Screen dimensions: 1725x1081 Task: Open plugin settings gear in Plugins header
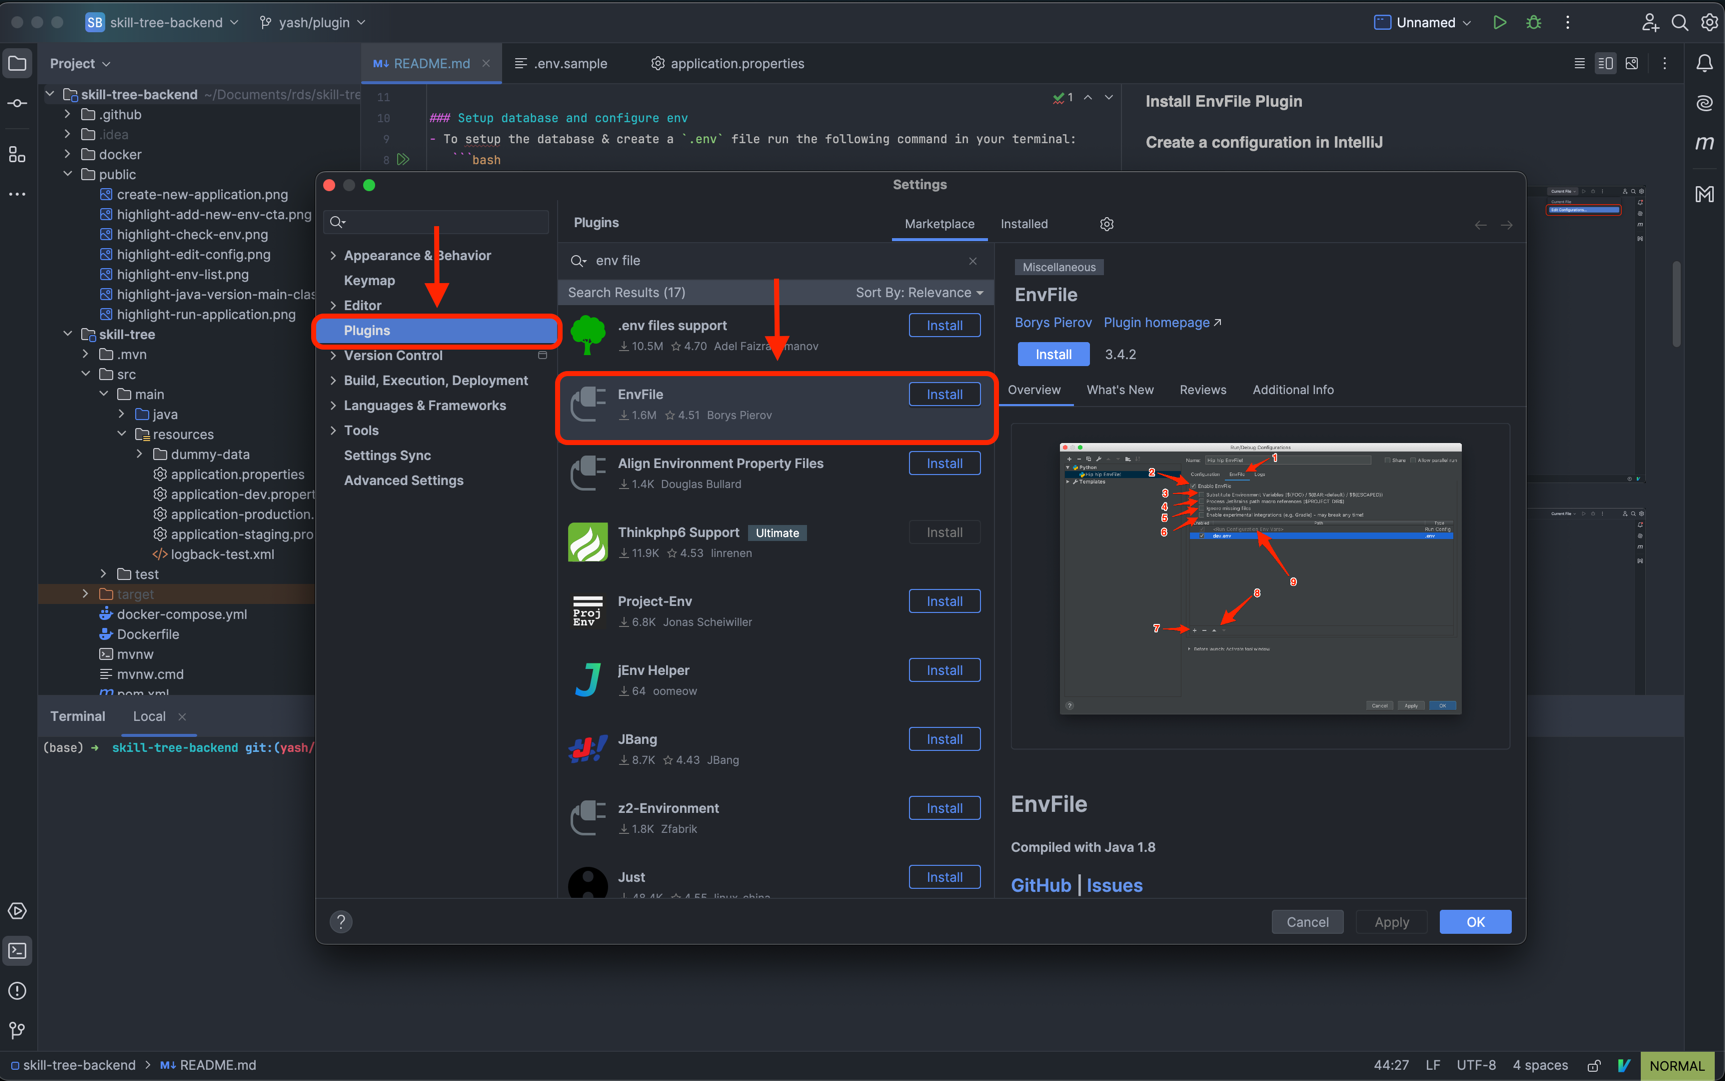(1107, 224)
